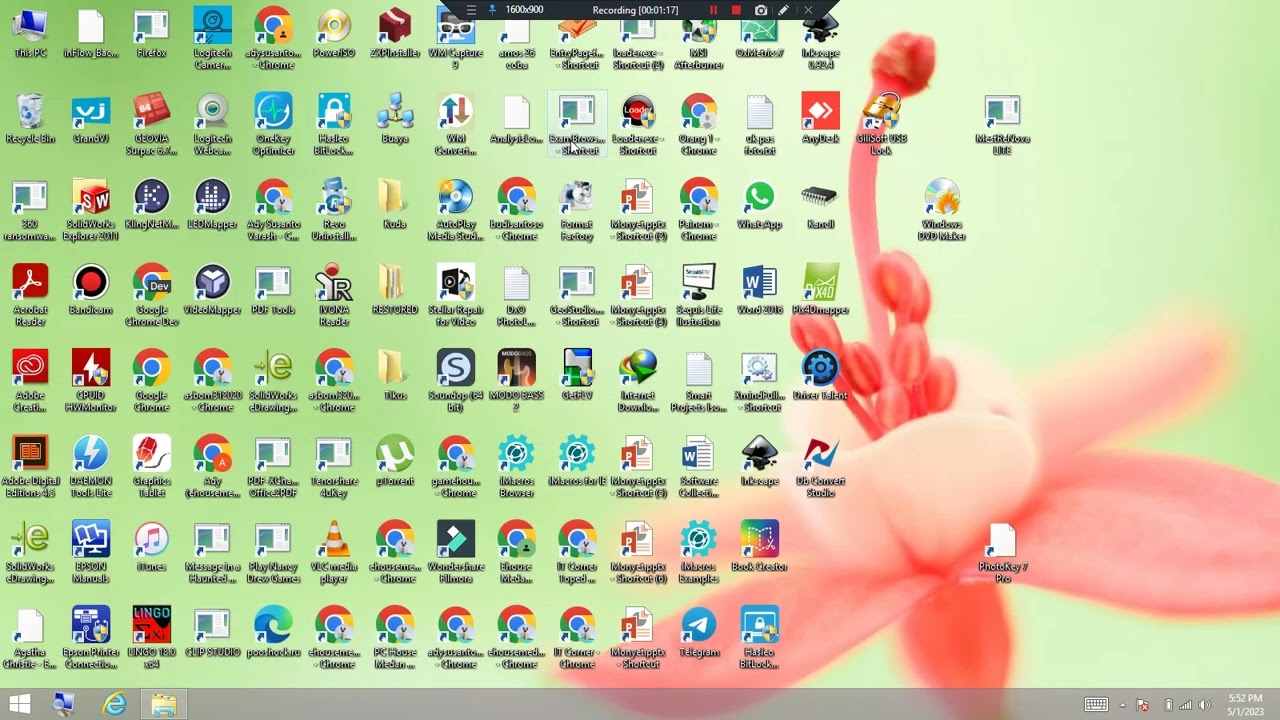Viewport: 1280px width, 720px height.
Task: Select the Driver Talent icon
Action: (820, 377)
